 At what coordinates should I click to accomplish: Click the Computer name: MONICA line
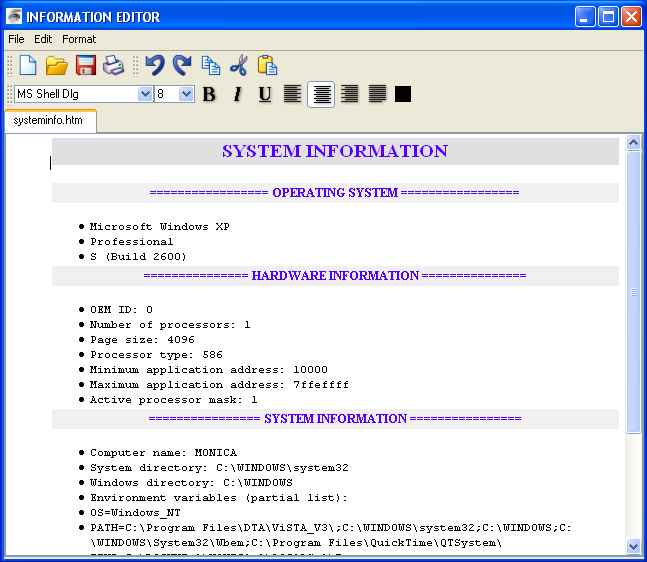click(x=163, y=453)
